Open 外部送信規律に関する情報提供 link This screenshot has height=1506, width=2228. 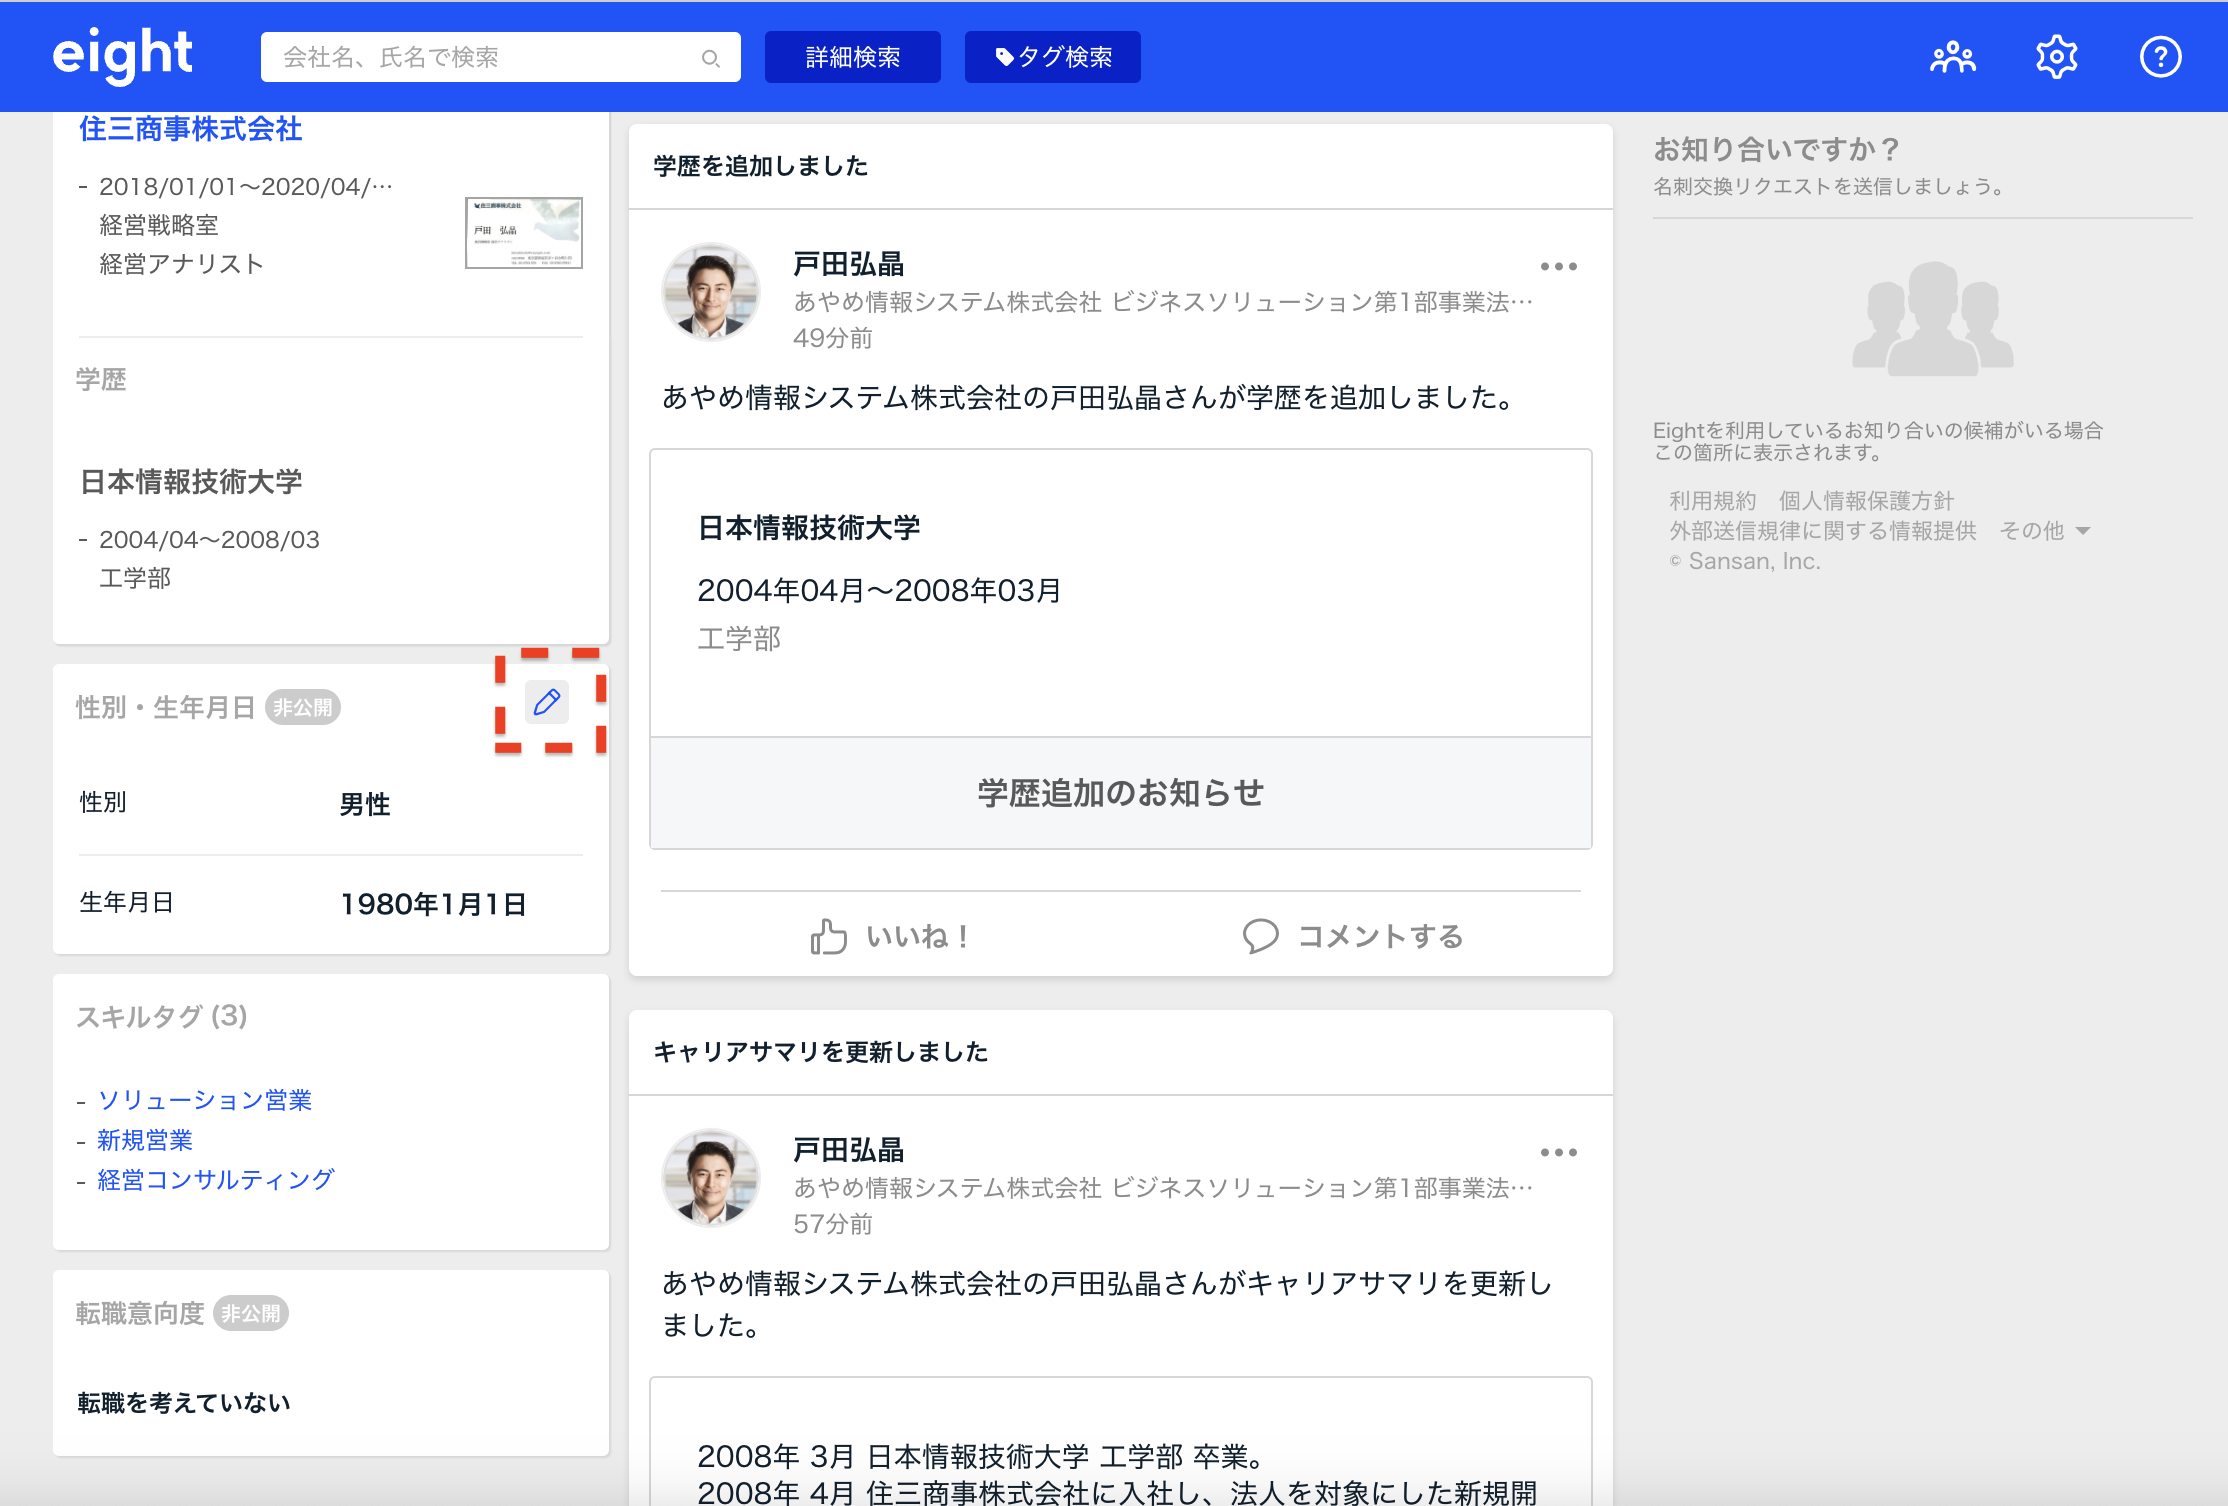pyautogui.click(x=1822, y=531)
